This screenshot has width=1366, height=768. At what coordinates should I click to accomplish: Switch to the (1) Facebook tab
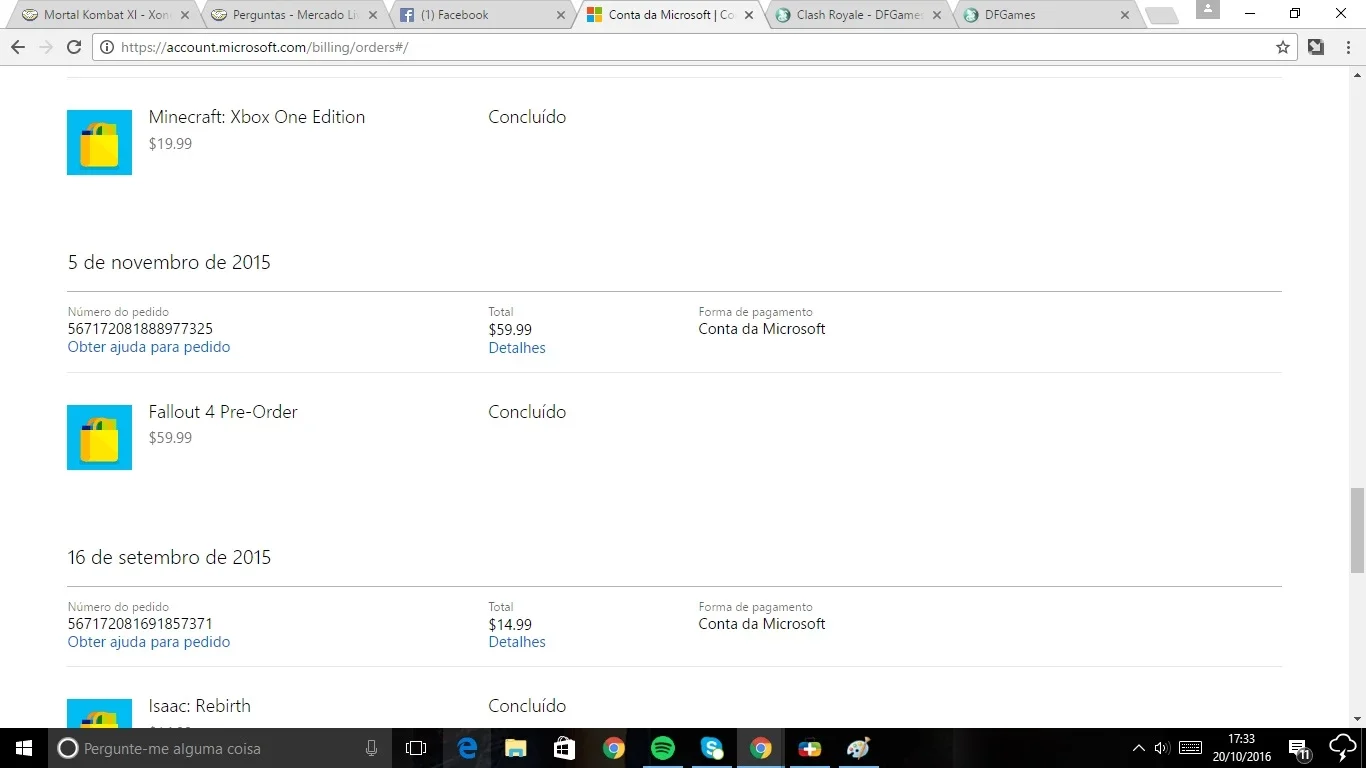(484, 15)
